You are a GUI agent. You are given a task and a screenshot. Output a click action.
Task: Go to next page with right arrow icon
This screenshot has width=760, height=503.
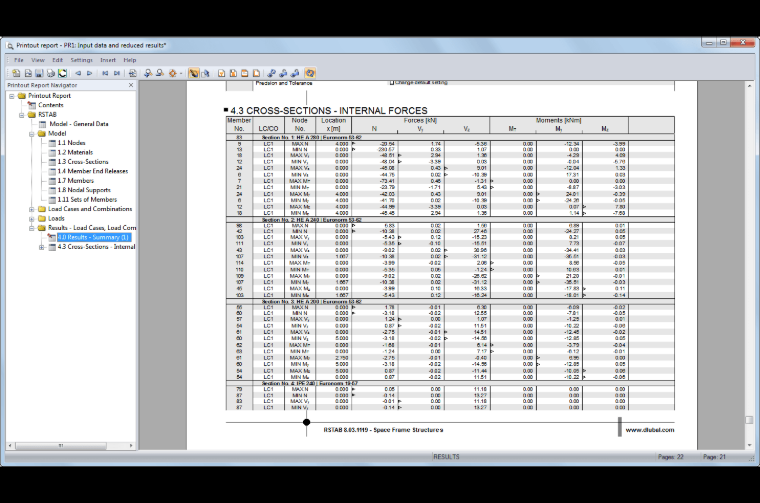click(90, 73)
